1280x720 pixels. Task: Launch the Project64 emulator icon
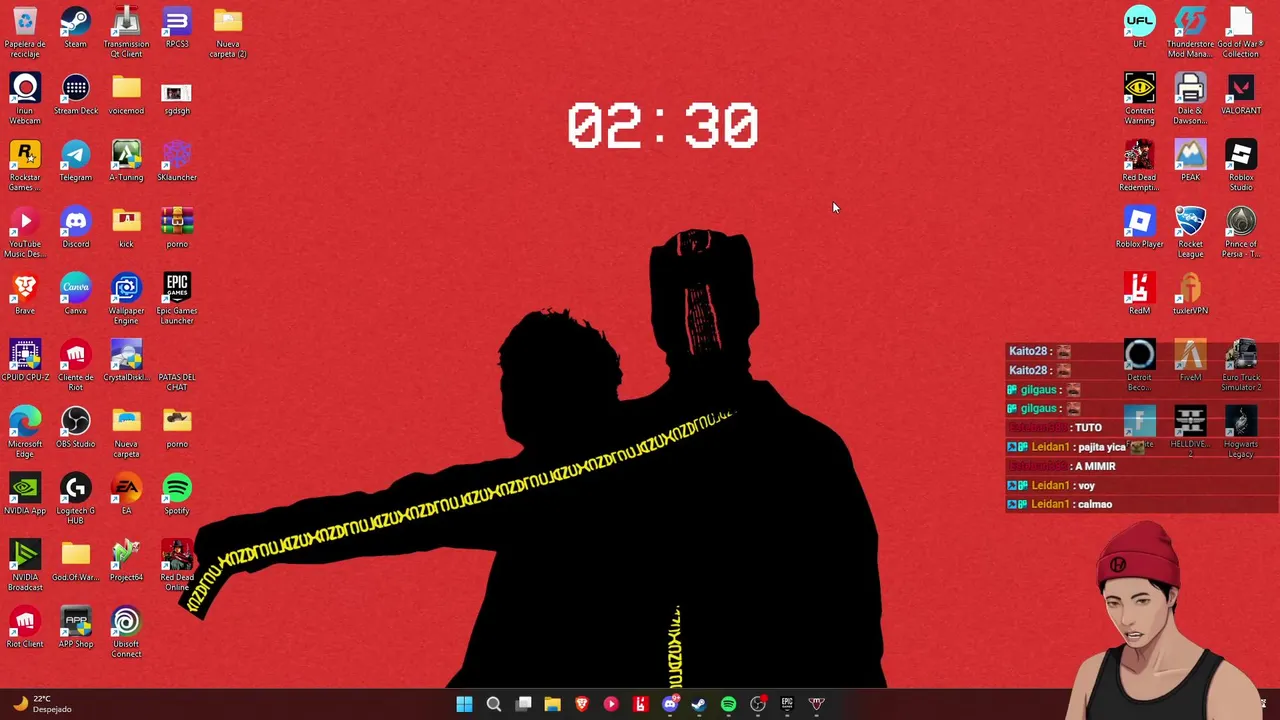[126, 561]
